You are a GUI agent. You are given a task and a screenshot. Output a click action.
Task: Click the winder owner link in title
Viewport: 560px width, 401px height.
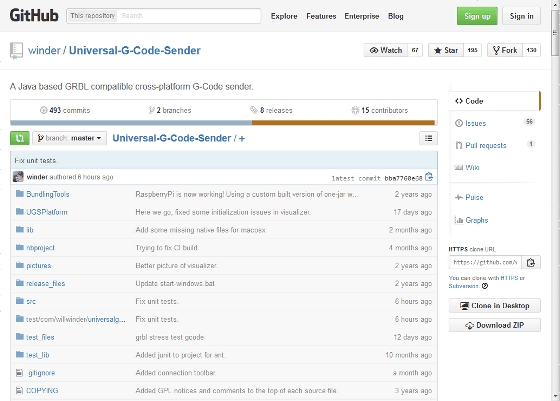[x=44, y=50]
